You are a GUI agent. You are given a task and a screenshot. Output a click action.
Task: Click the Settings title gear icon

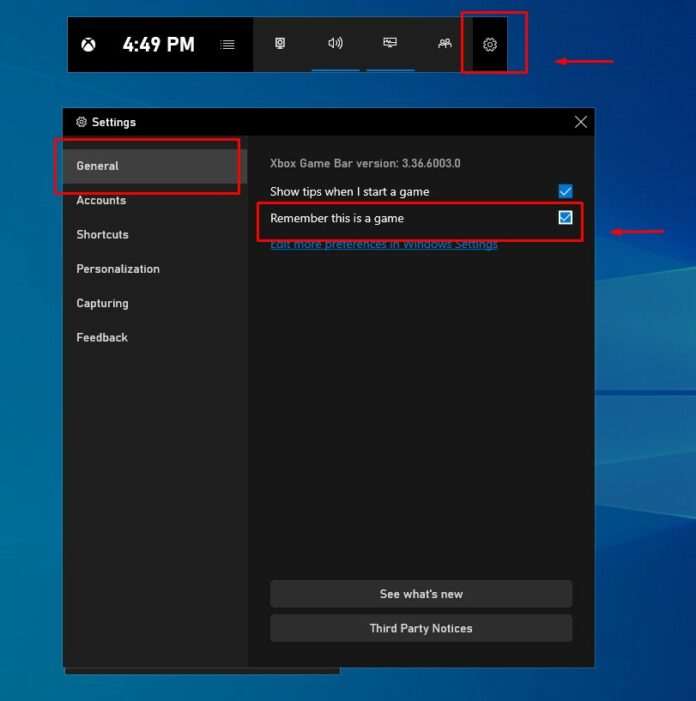tap(81, 122)
